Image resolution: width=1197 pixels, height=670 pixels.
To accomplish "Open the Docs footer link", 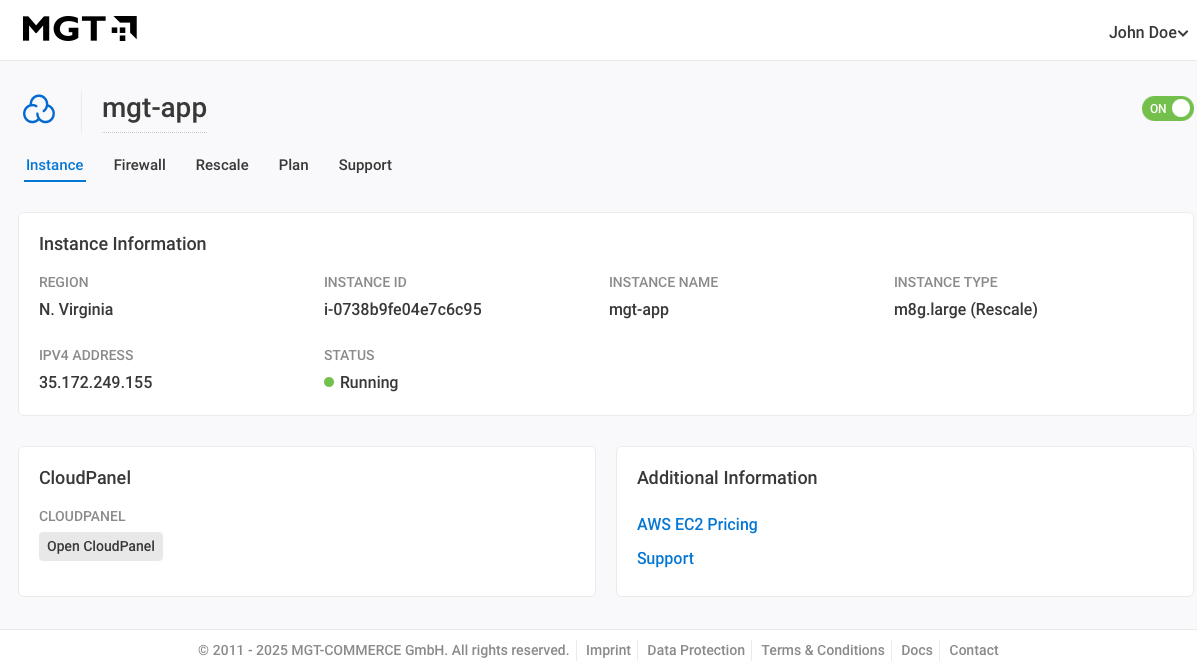I will (x=917, y=650).
